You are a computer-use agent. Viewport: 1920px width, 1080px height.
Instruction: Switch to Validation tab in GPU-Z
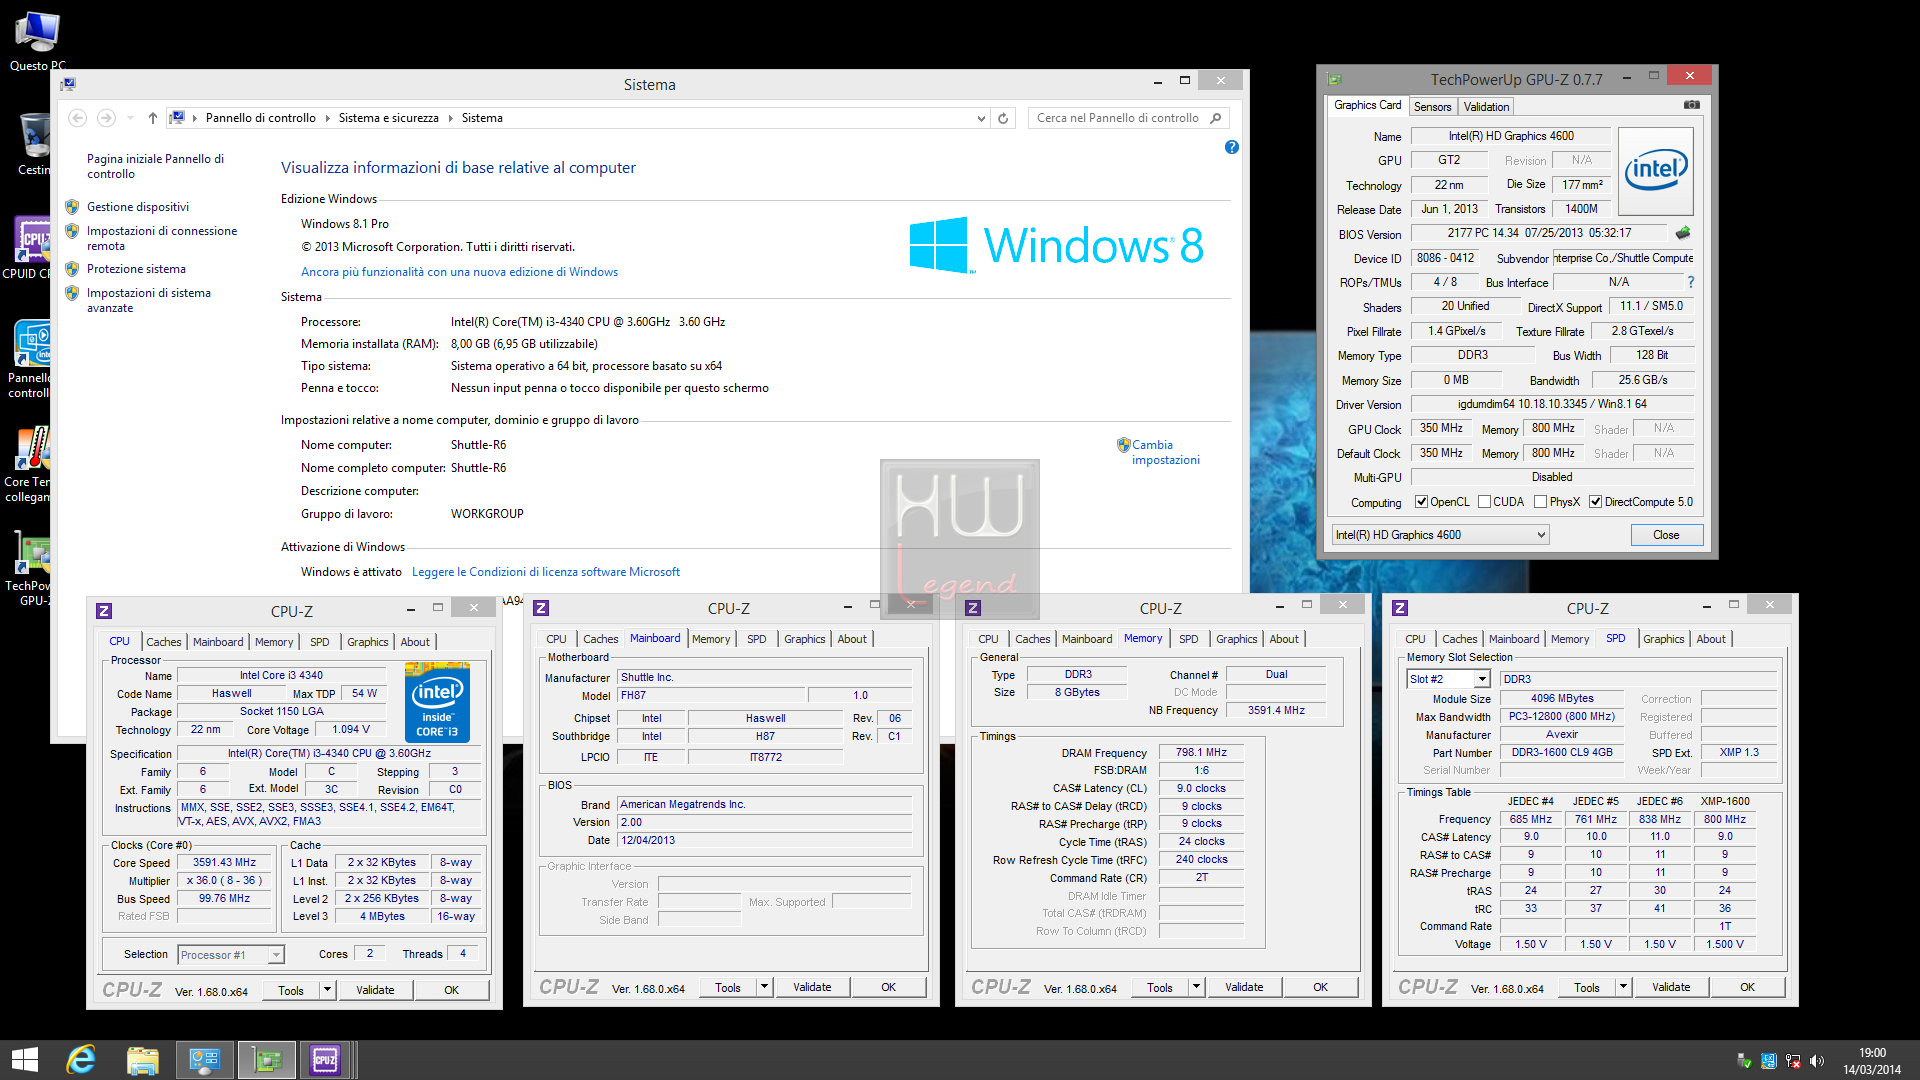(1486, 107)
